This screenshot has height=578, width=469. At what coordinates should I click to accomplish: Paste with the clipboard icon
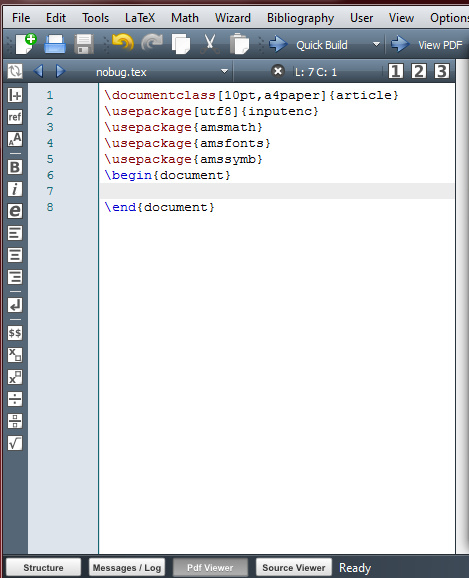click(x=239, y=44)
